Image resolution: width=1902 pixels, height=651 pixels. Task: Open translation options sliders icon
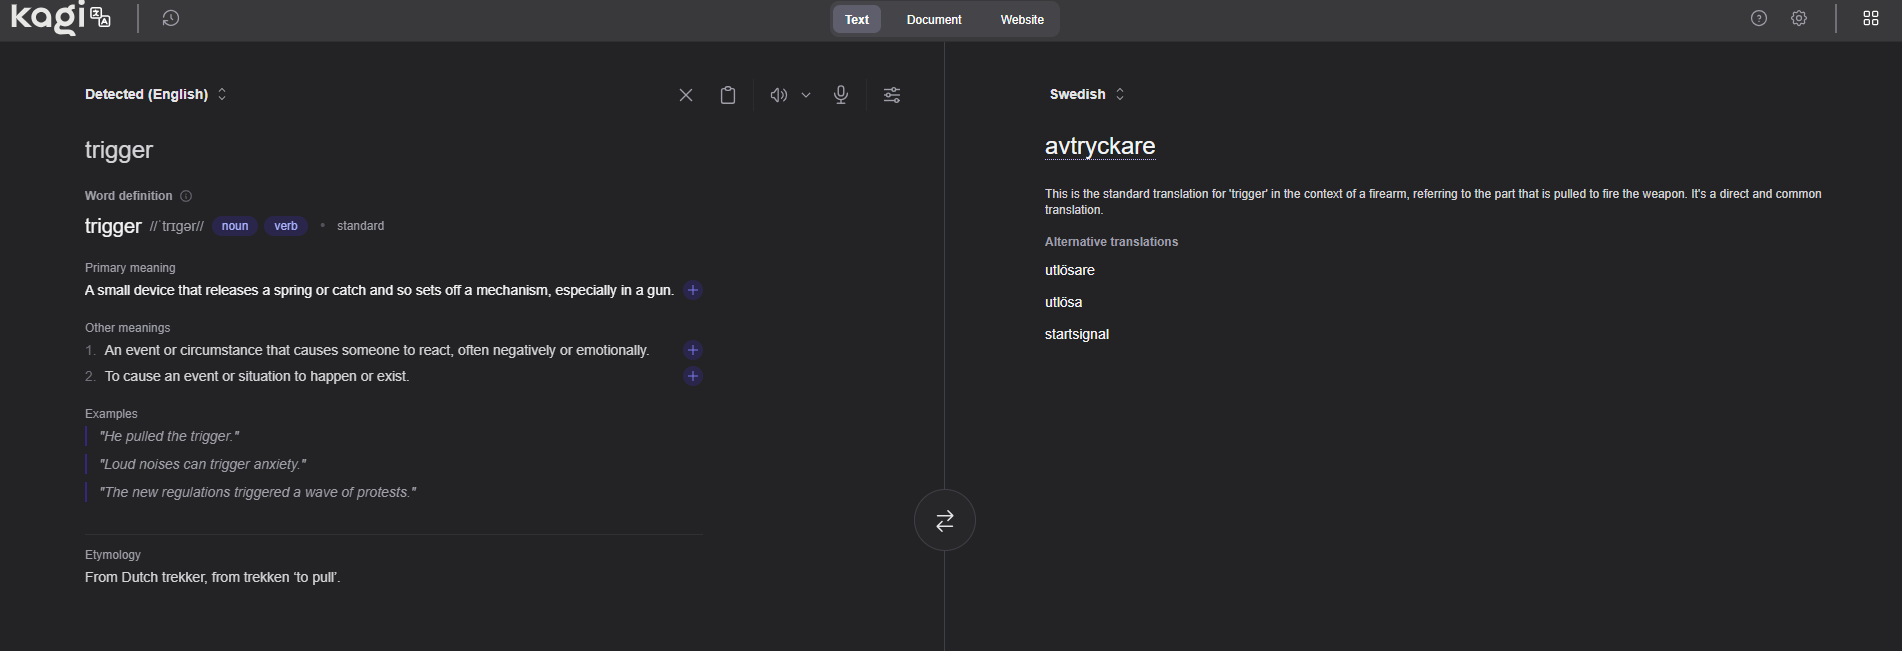[x=892, y=95]
